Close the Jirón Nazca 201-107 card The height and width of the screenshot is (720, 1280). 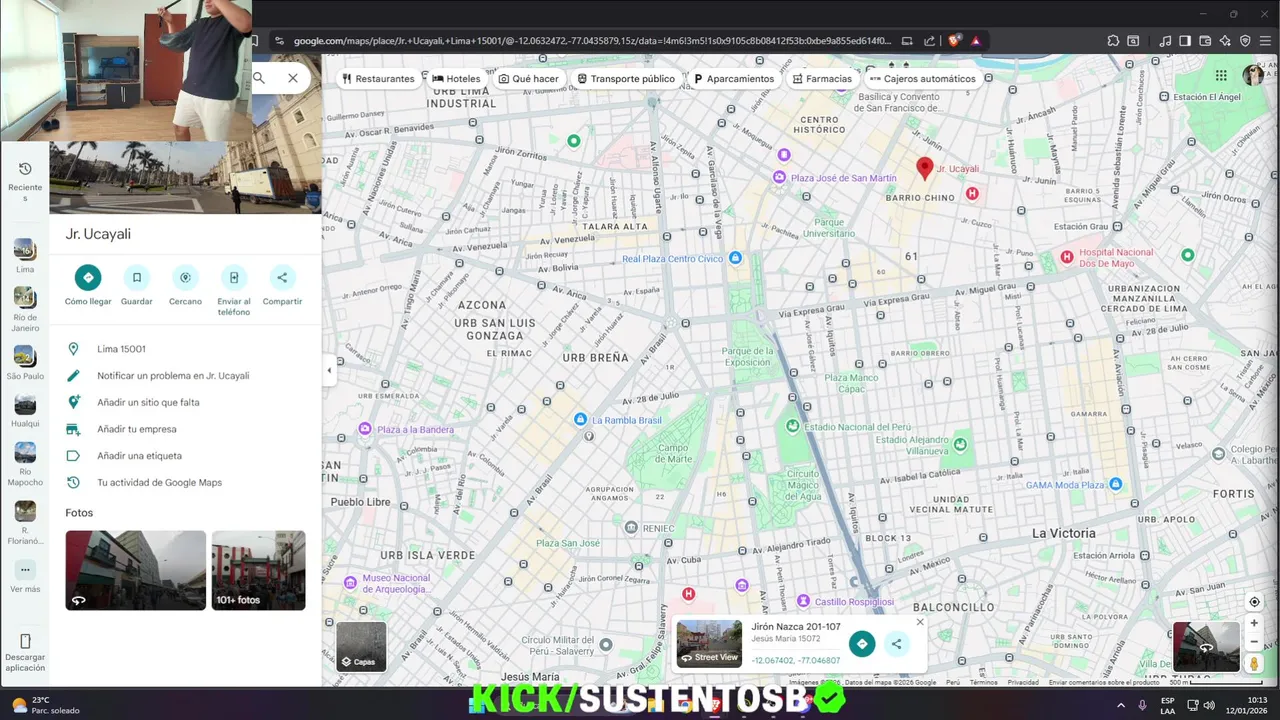920,622
